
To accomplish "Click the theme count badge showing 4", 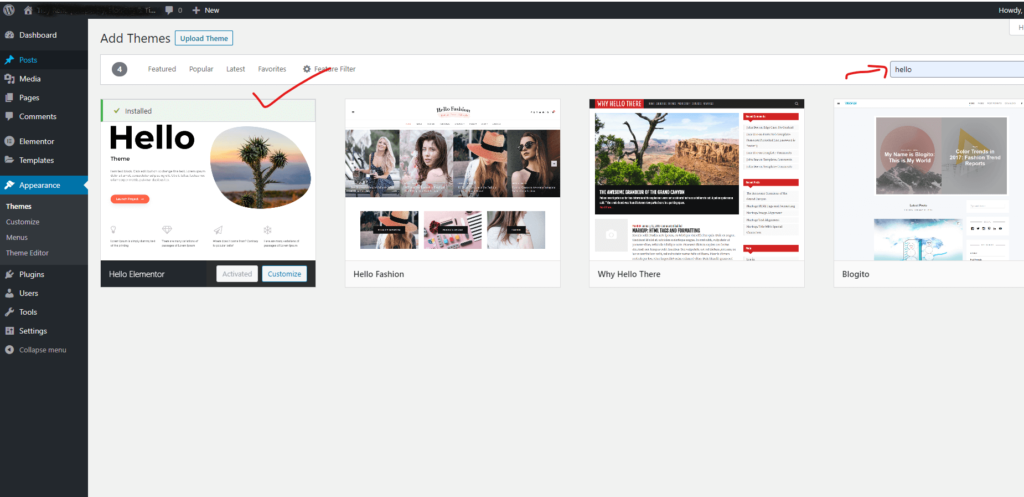I will click(119, 69).
